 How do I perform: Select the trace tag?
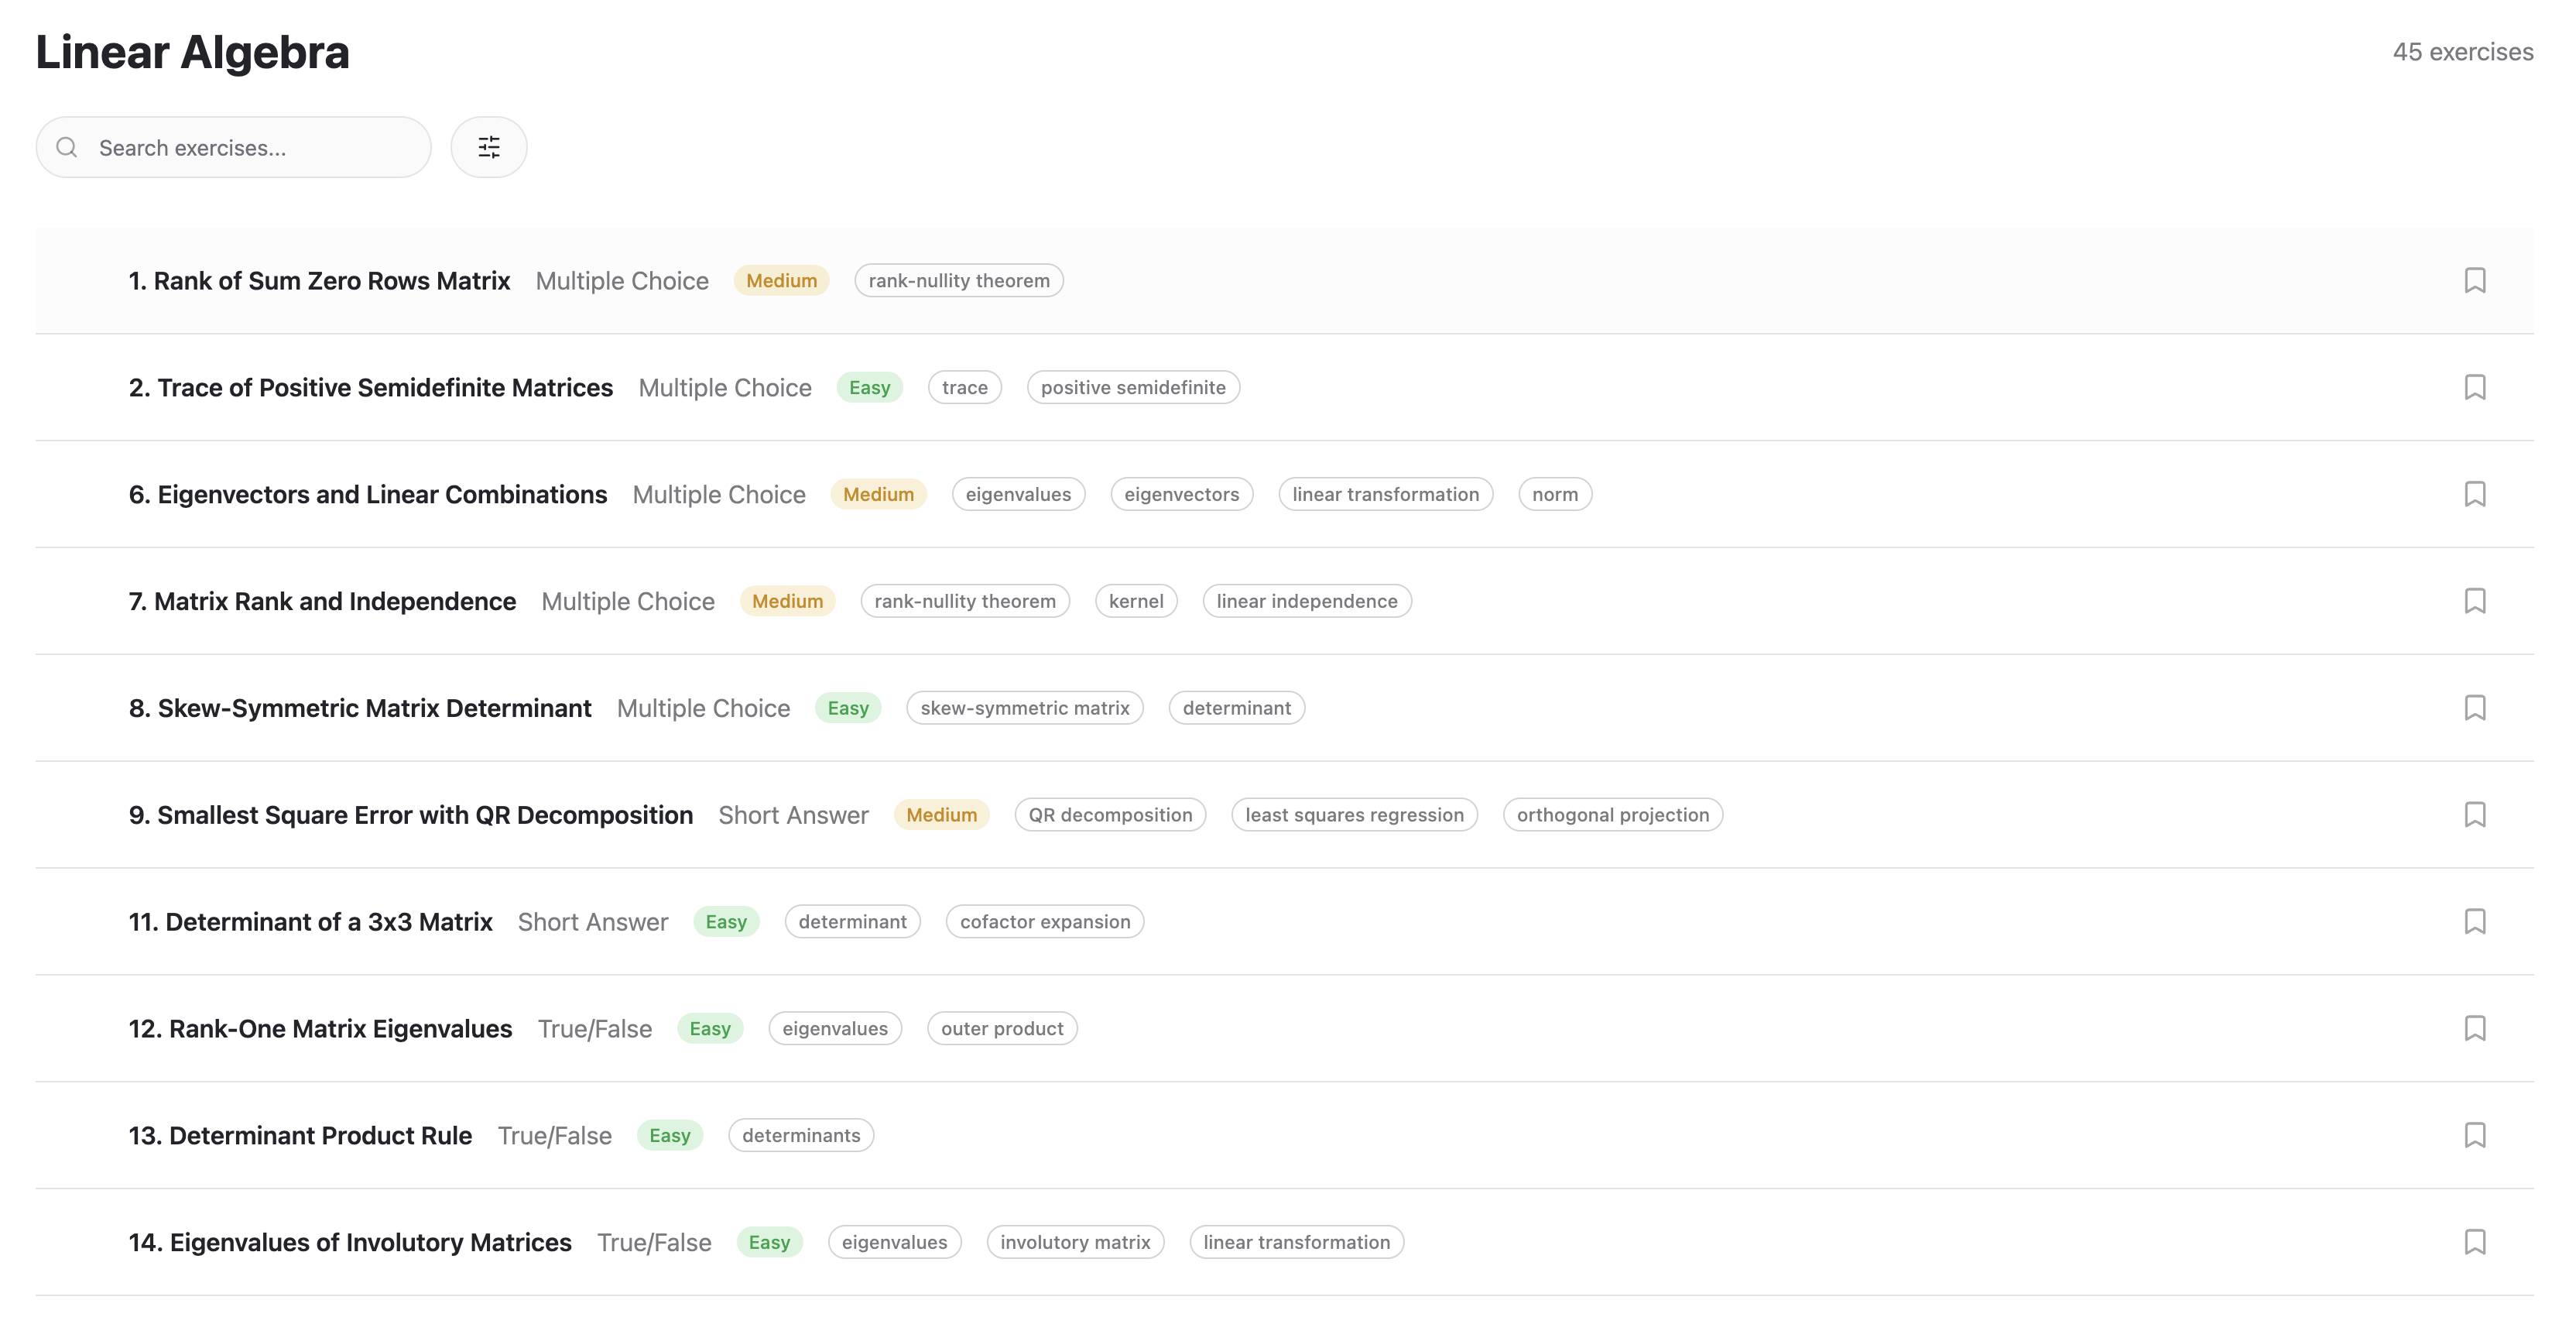point(965,388)
